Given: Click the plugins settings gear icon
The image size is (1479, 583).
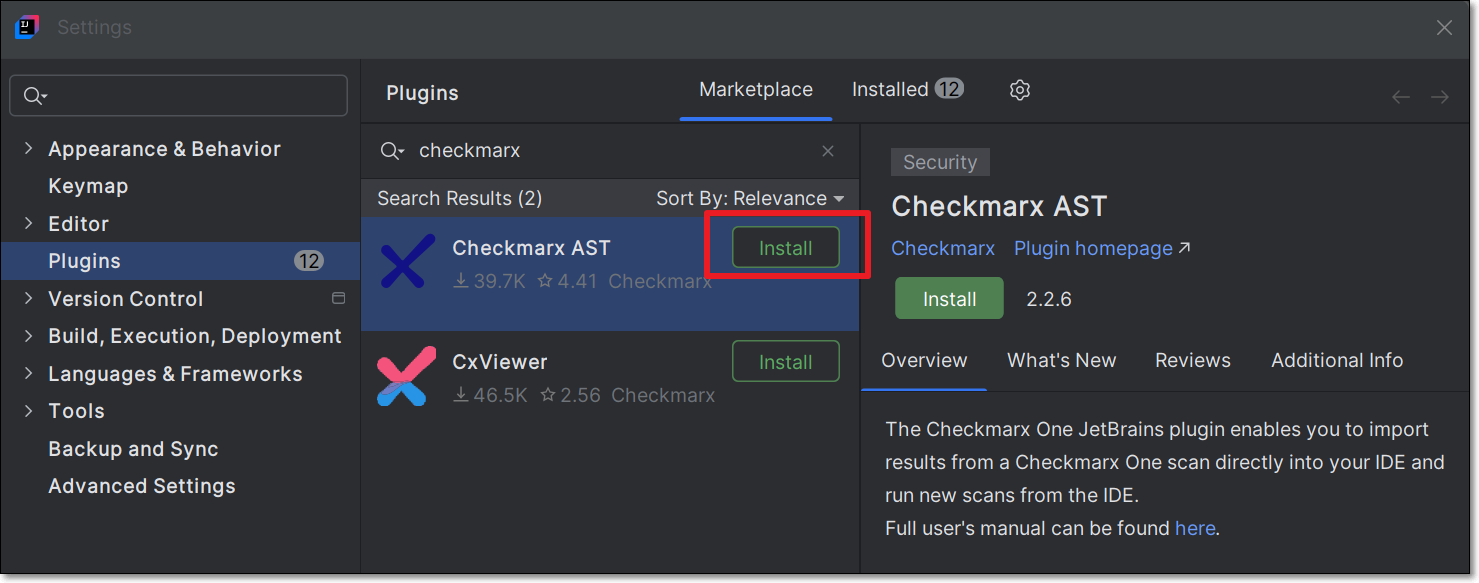Looking at the screenshot, I should tap(1019, 90).
